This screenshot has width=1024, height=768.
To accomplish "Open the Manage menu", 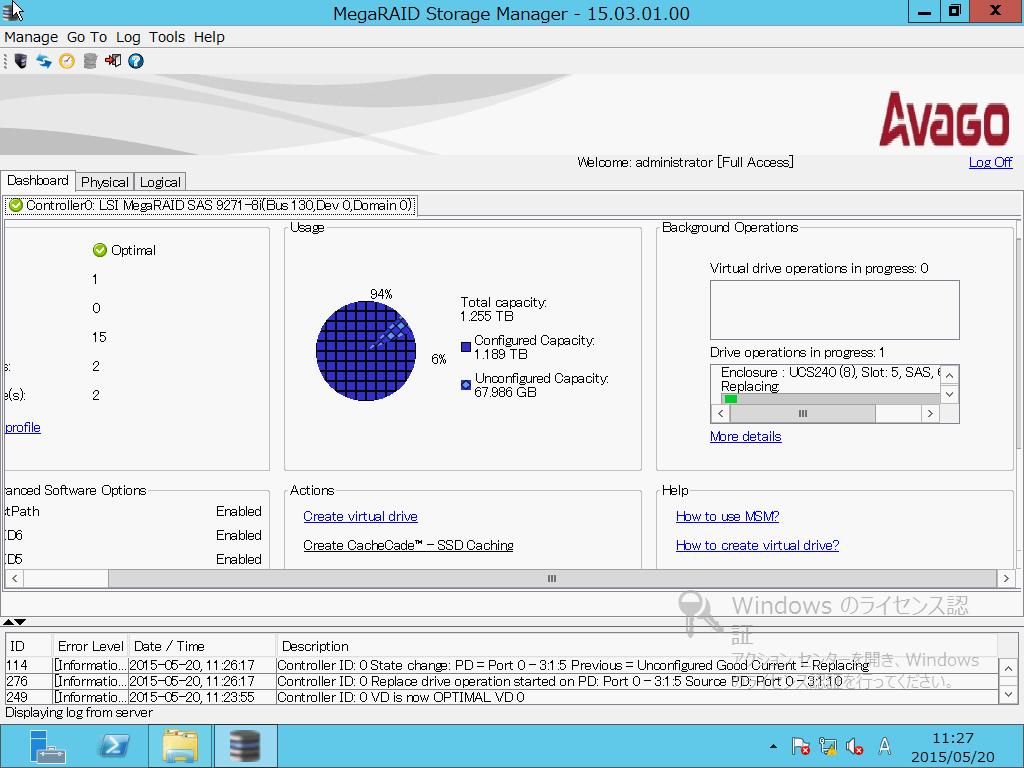I will click(31, 37).
